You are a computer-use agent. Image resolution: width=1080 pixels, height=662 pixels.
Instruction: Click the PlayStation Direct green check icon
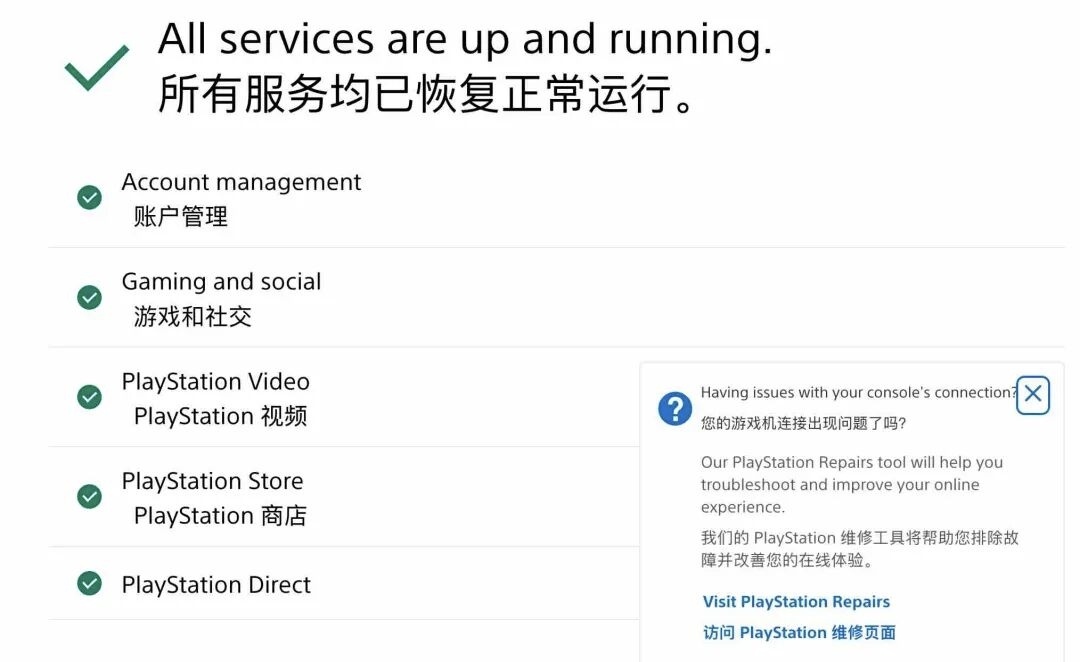(90, 584)
